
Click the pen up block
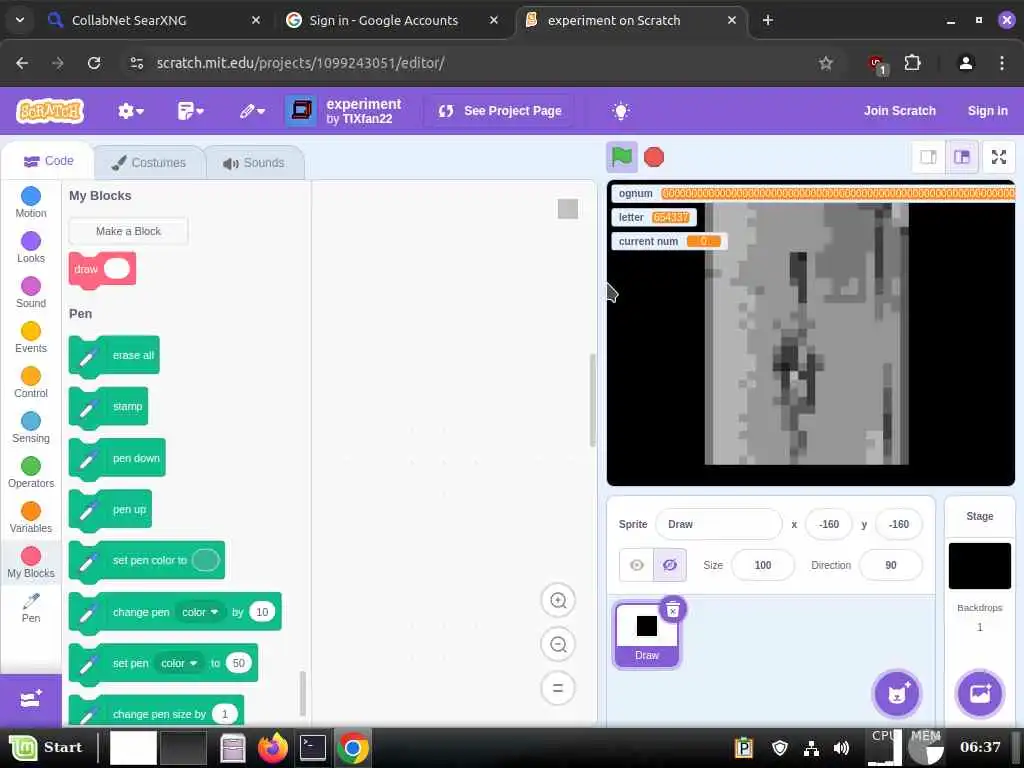110,510
